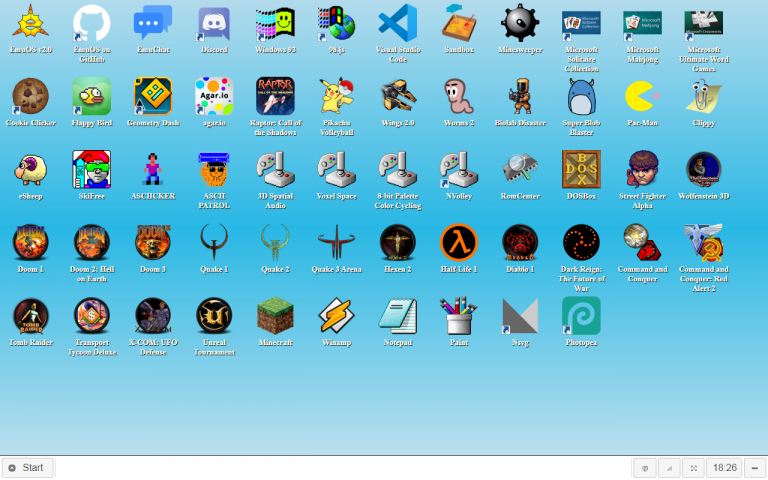Open Worms 2

(x=459, y=96)
